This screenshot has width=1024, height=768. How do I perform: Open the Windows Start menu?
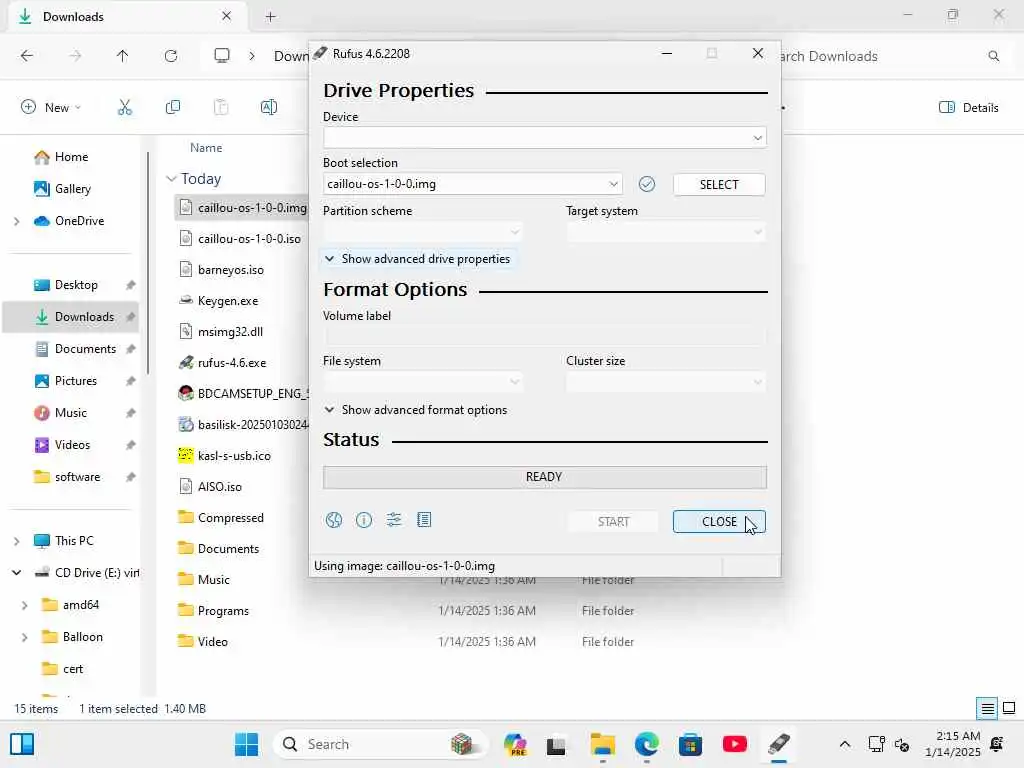pos(246,744)
